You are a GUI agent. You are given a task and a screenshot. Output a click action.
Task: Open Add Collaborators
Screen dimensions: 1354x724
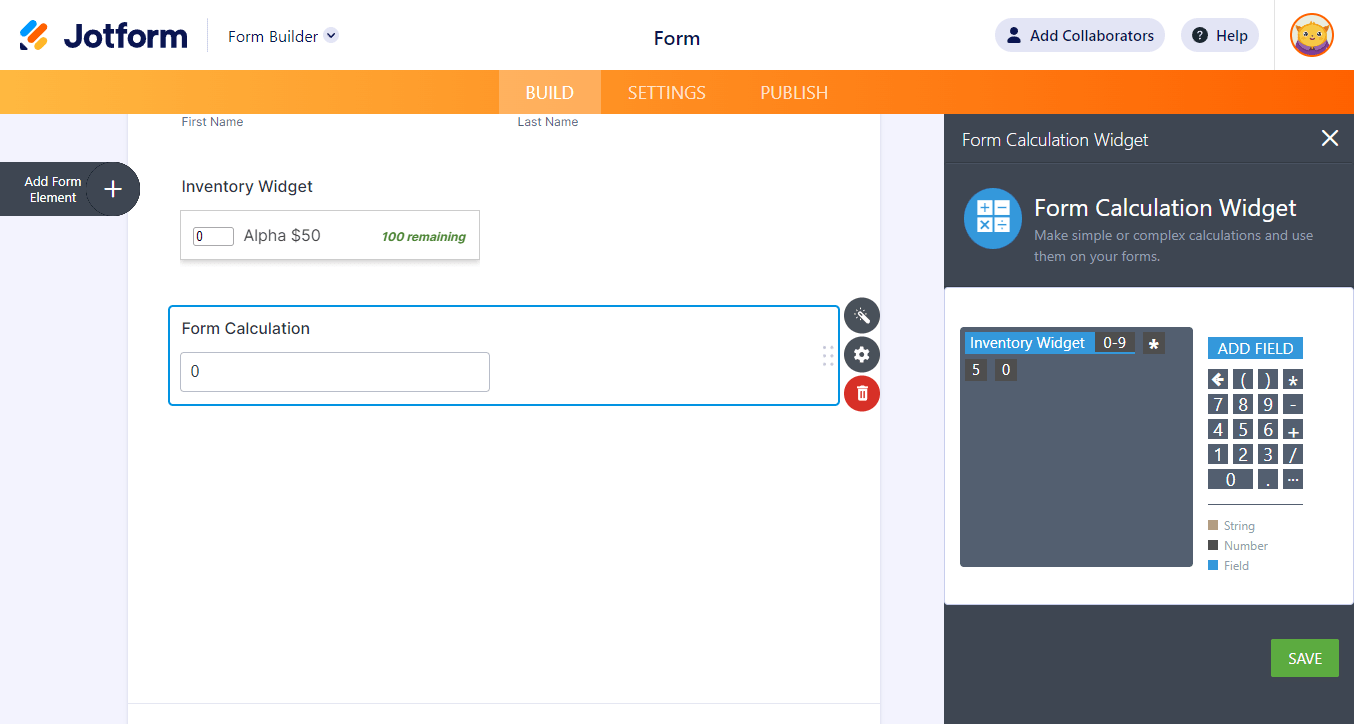point(1080,35)
